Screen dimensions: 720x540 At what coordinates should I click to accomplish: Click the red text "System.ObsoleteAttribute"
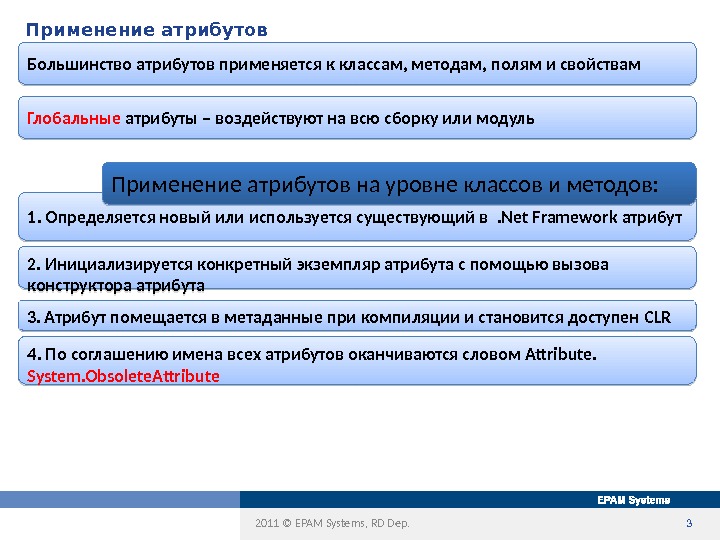tap(123, 376)
